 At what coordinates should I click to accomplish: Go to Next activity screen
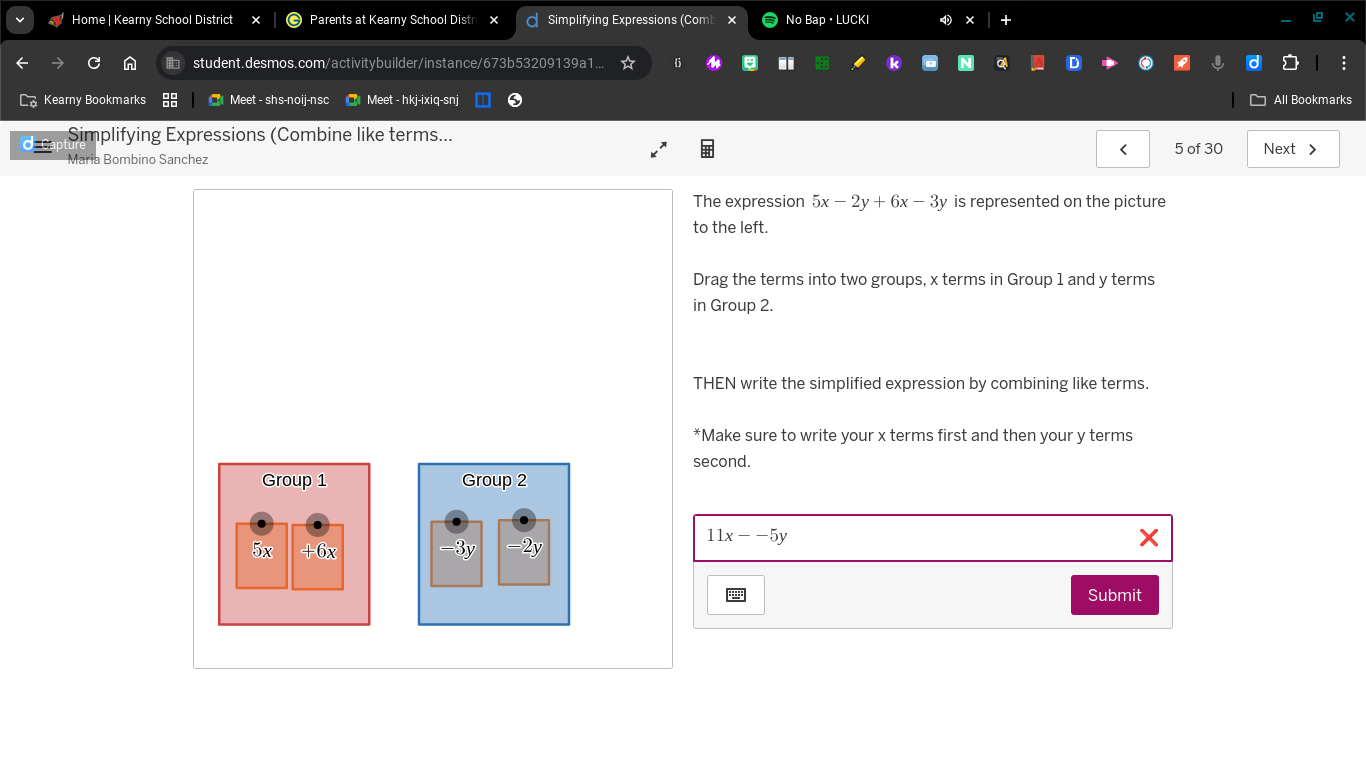pos(1293,149)
